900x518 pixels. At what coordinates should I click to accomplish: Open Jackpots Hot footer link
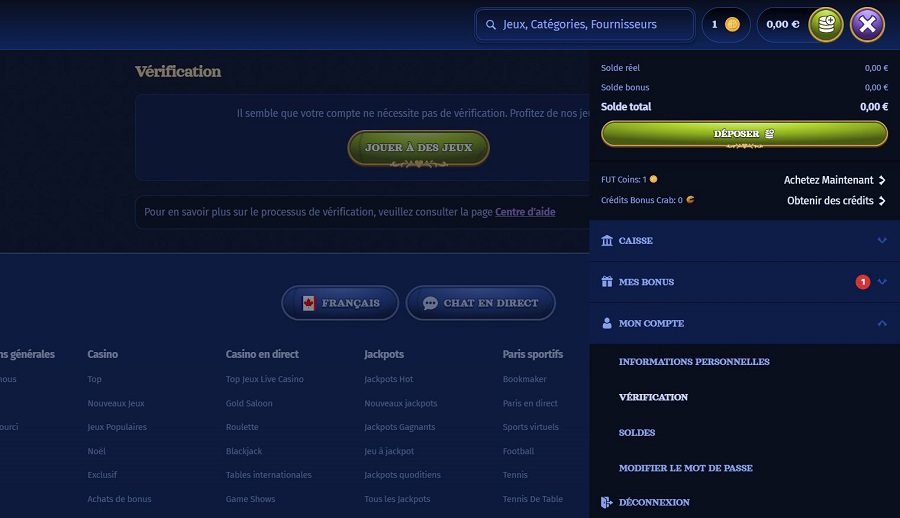(x=389, y=379)
